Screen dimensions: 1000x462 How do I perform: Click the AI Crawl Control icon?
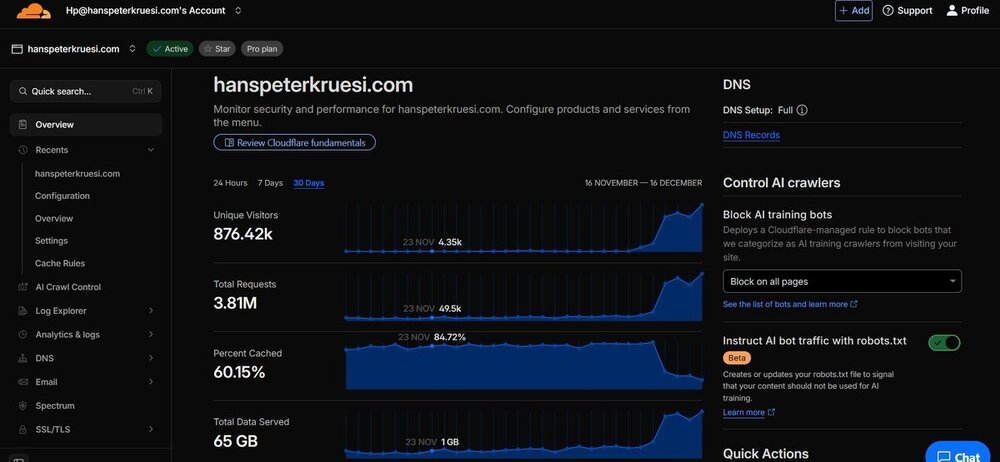pyautogui.click(x=23, y=287)
